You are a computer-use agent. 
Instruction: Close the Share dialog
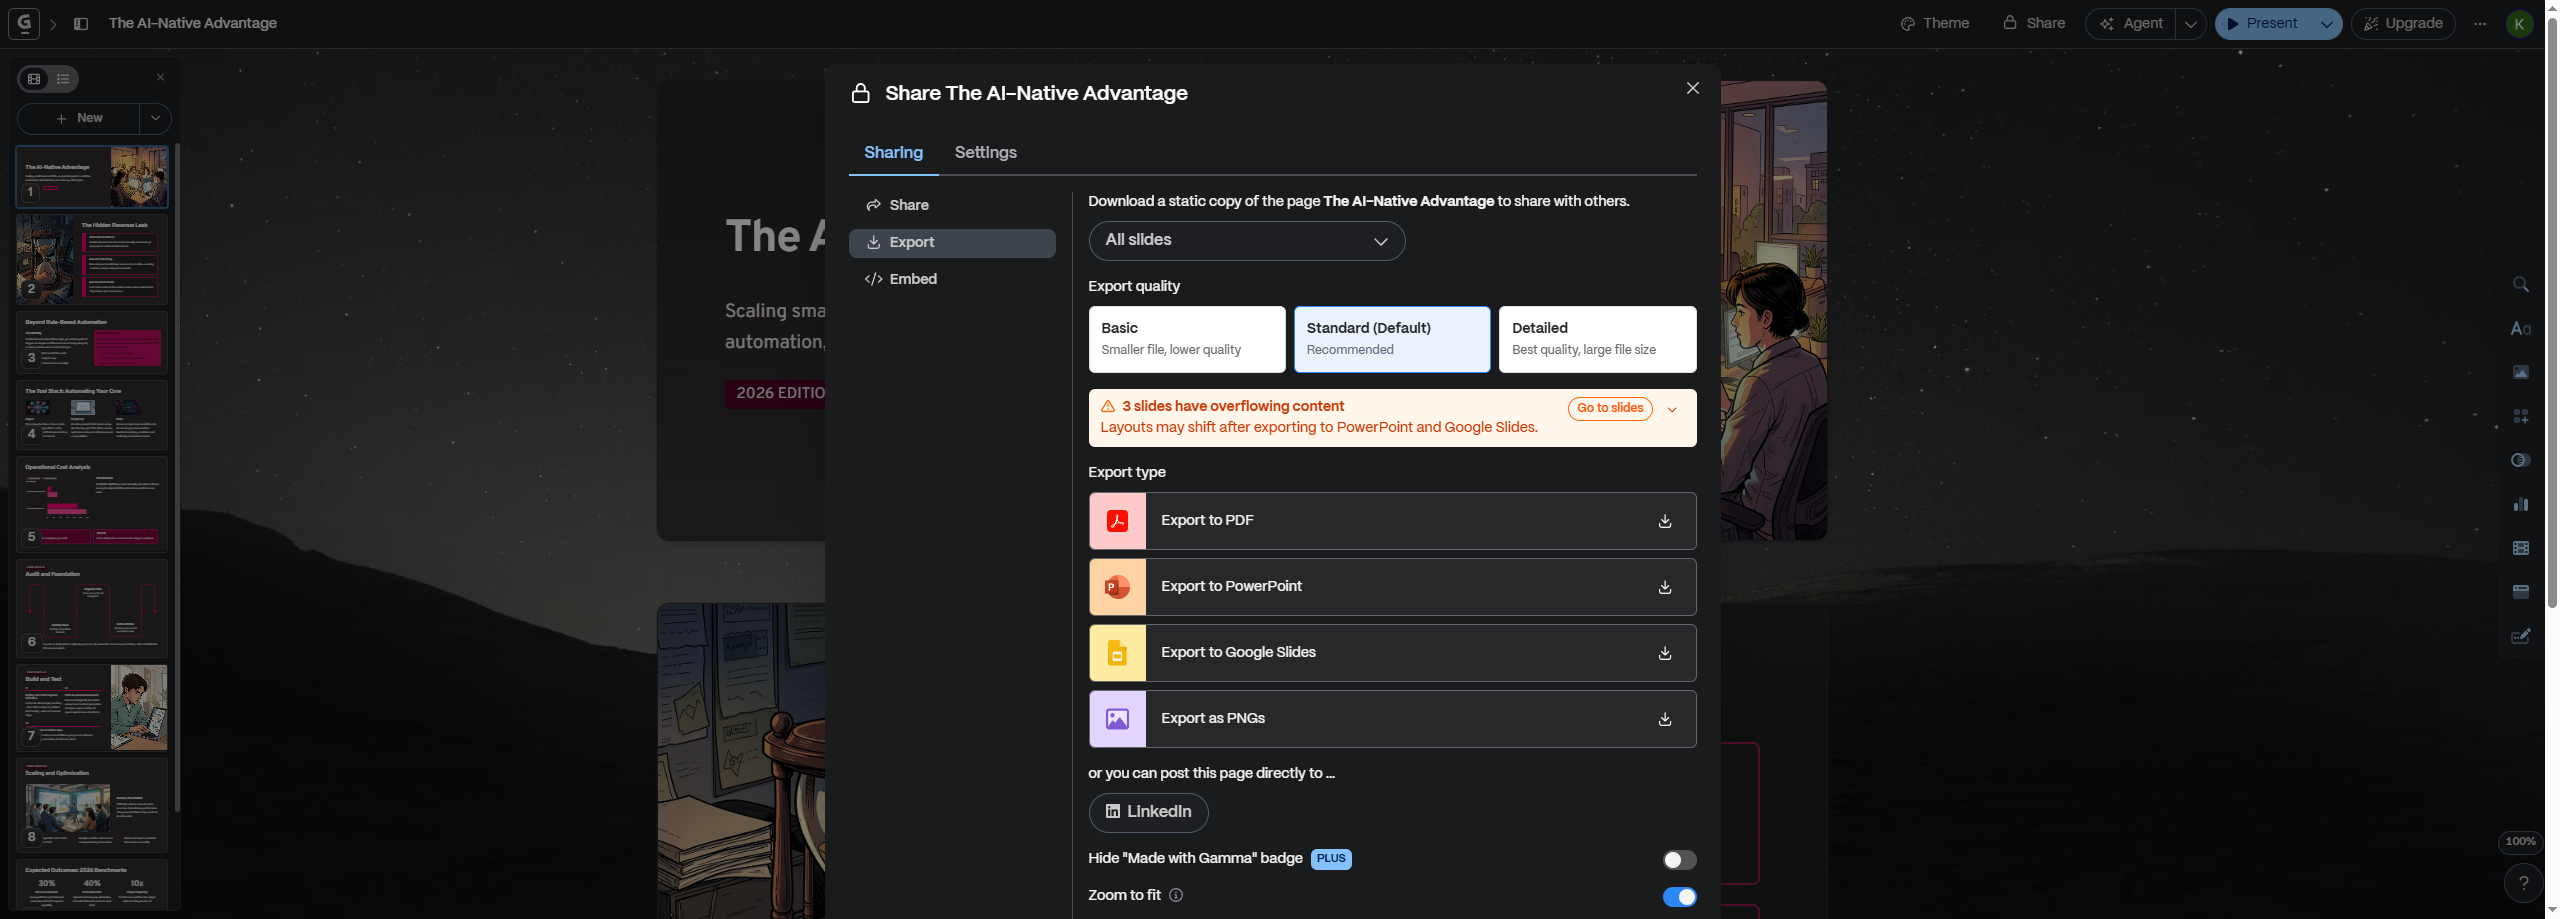[x=1692, y=88]
